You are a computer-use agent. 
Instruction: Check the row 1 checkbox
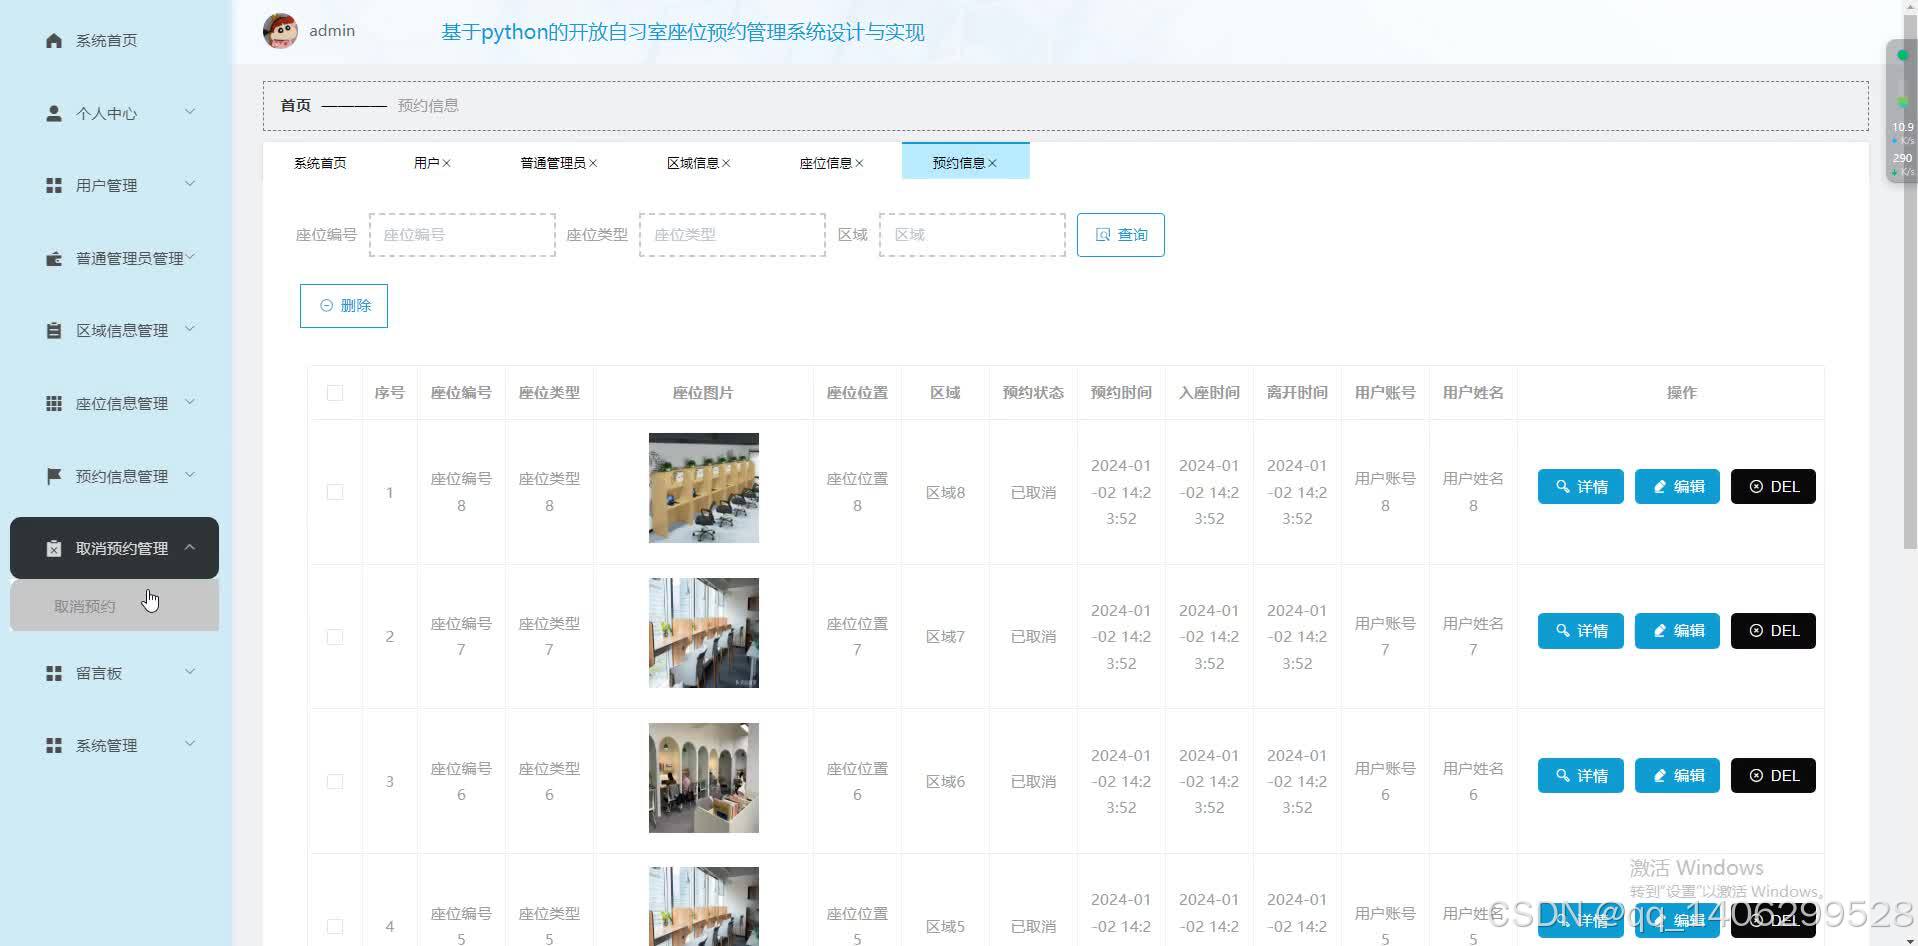(x=335, y=492)
